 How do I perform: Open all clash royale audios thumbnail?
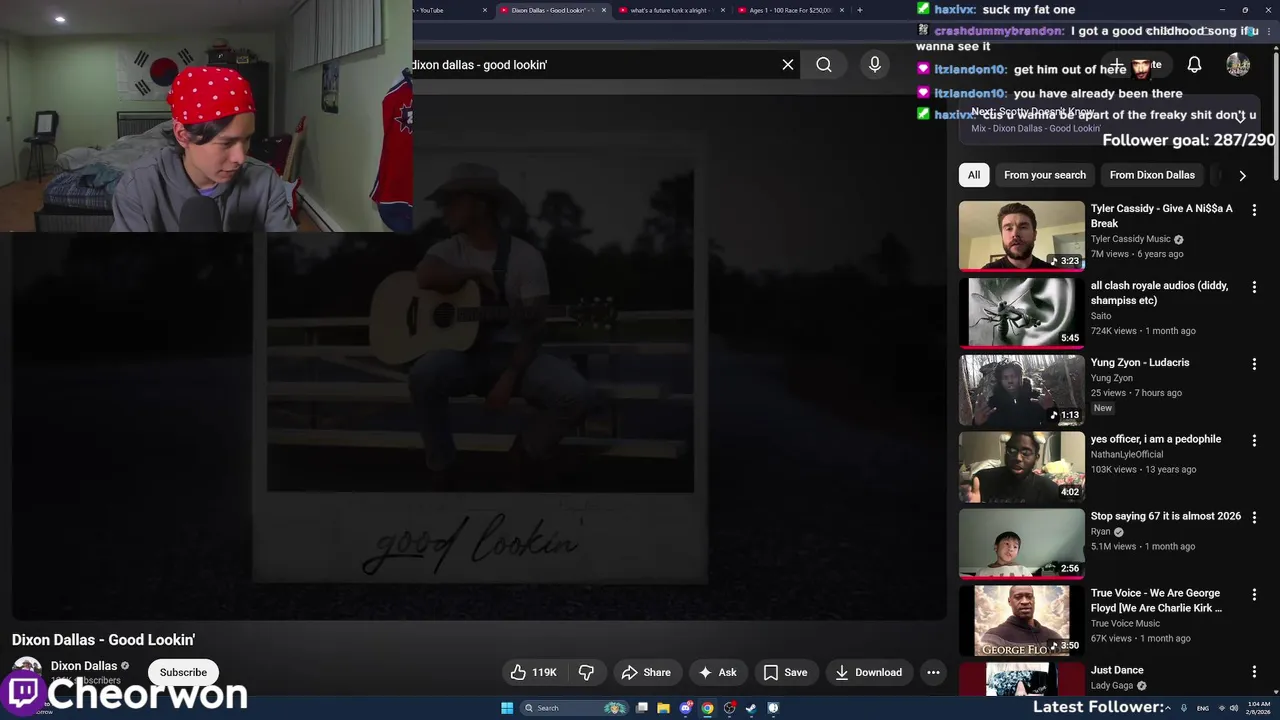1021,313
